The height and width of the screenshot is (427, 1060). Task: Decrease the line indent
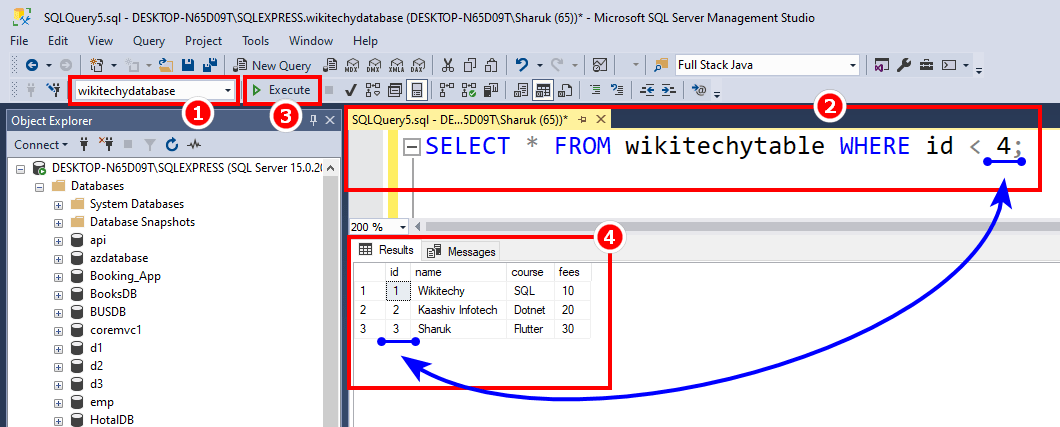[x=647, y=90]
